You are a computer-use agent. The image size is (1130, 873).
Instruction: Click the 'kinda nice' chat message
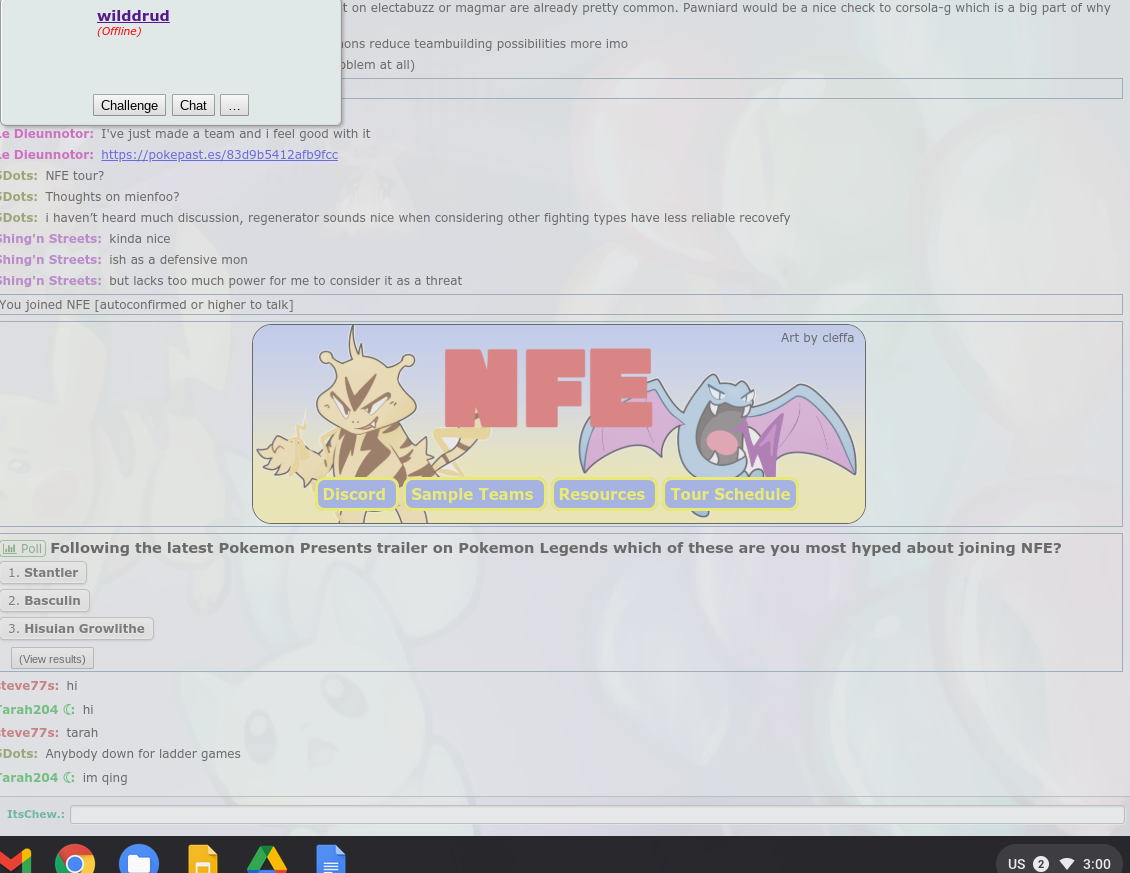point(140,239)
